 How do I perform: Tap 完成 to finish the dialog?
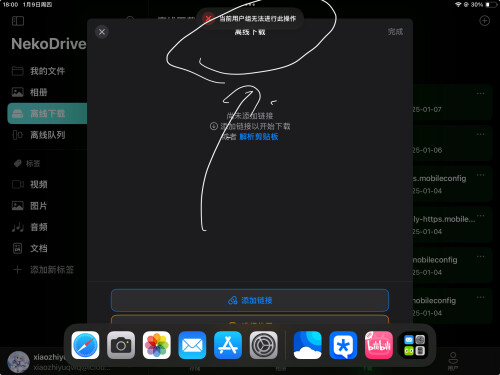click(x=395, y=32)
